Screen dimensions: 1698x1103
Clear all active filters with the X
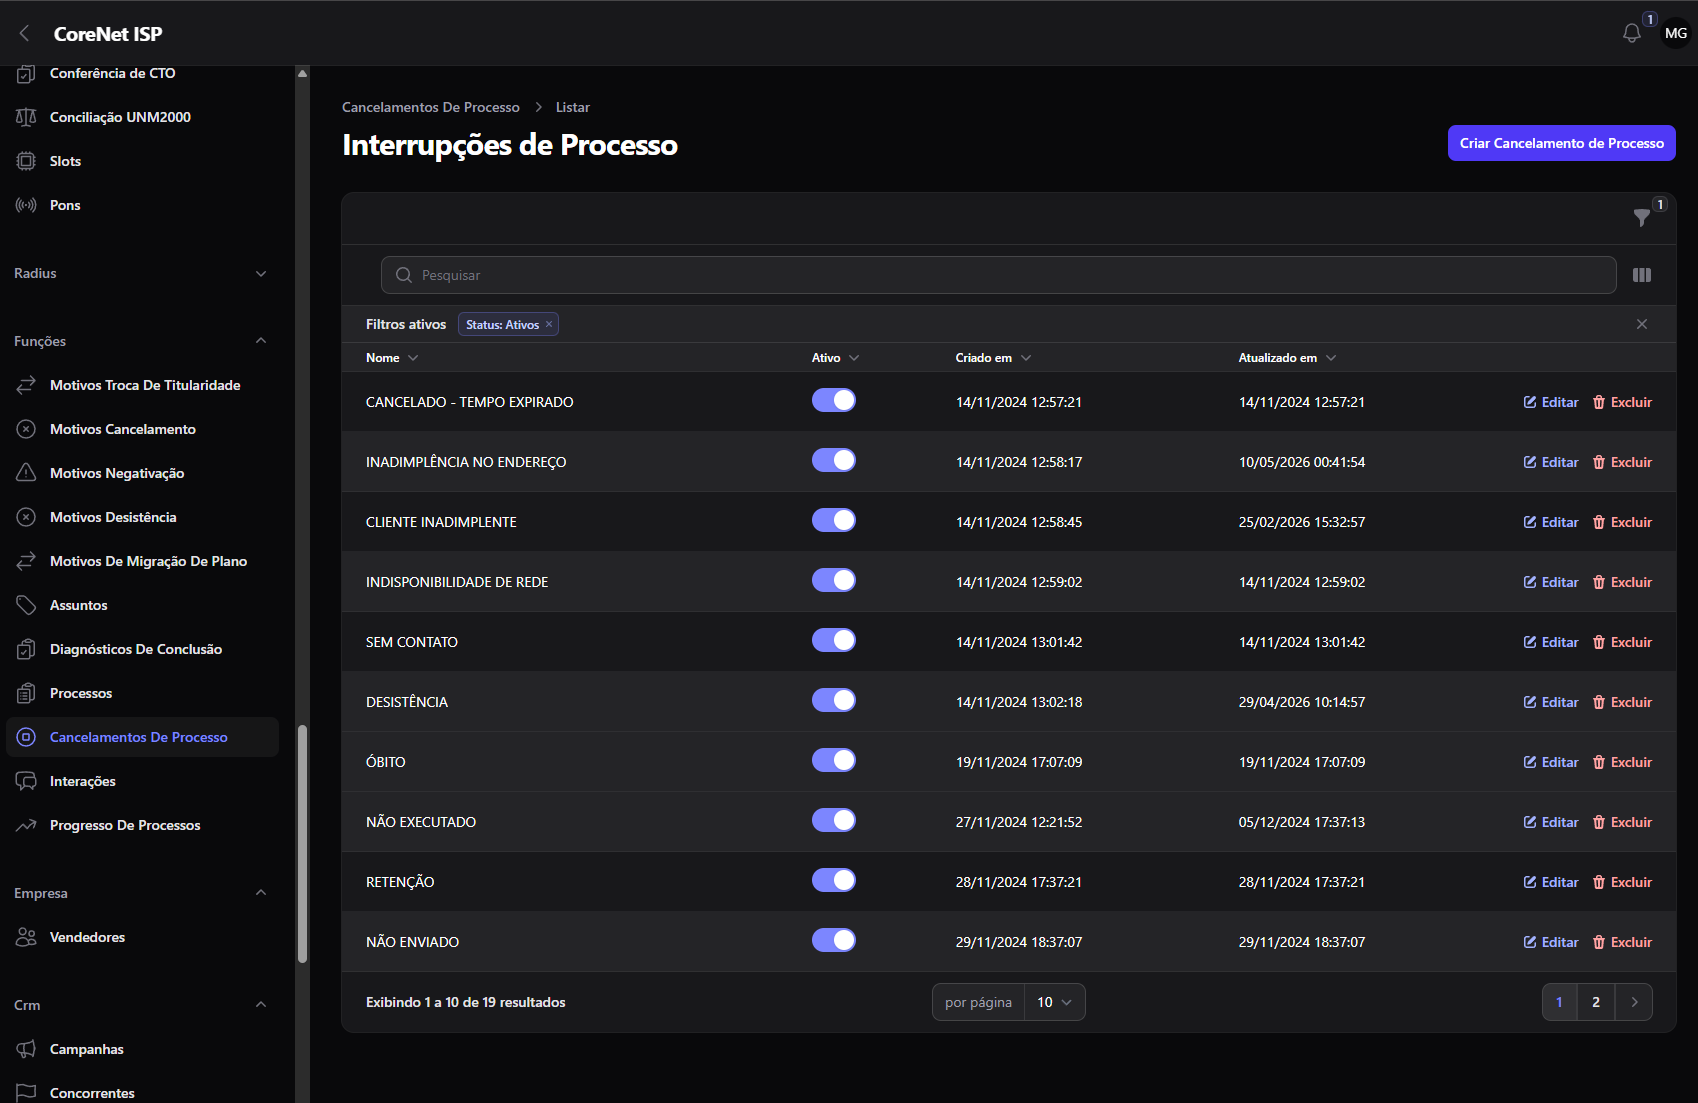click(x=1642, y=324)
